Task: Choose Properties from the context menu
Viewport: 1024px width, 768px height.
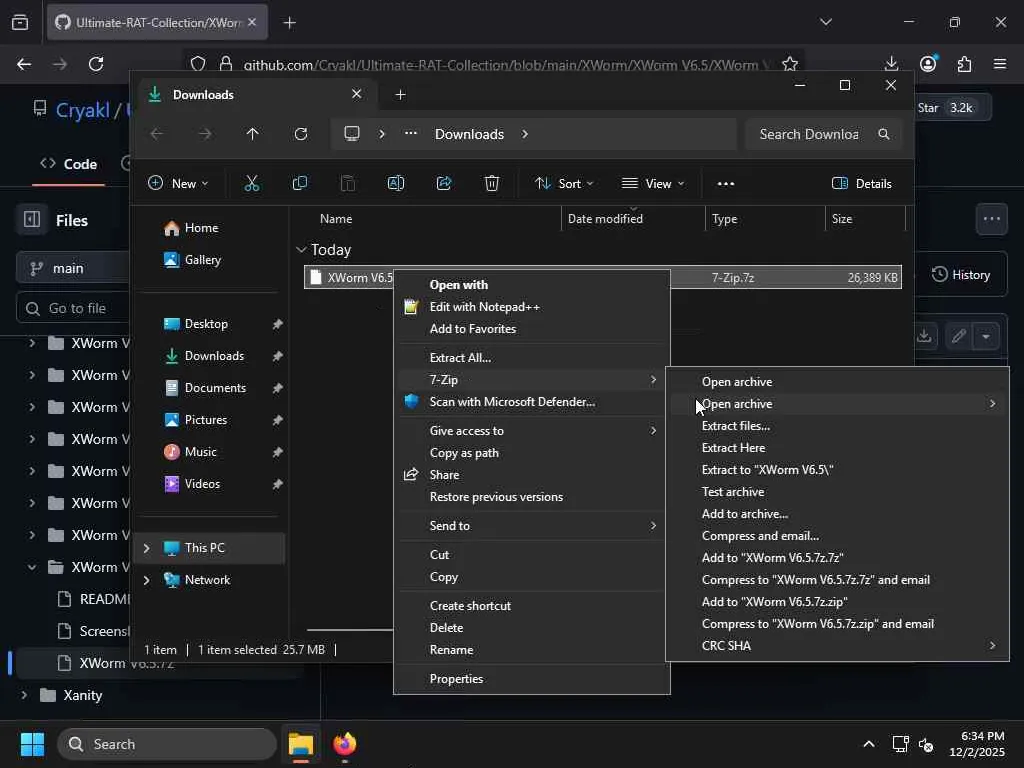Action: click(456, 679)
